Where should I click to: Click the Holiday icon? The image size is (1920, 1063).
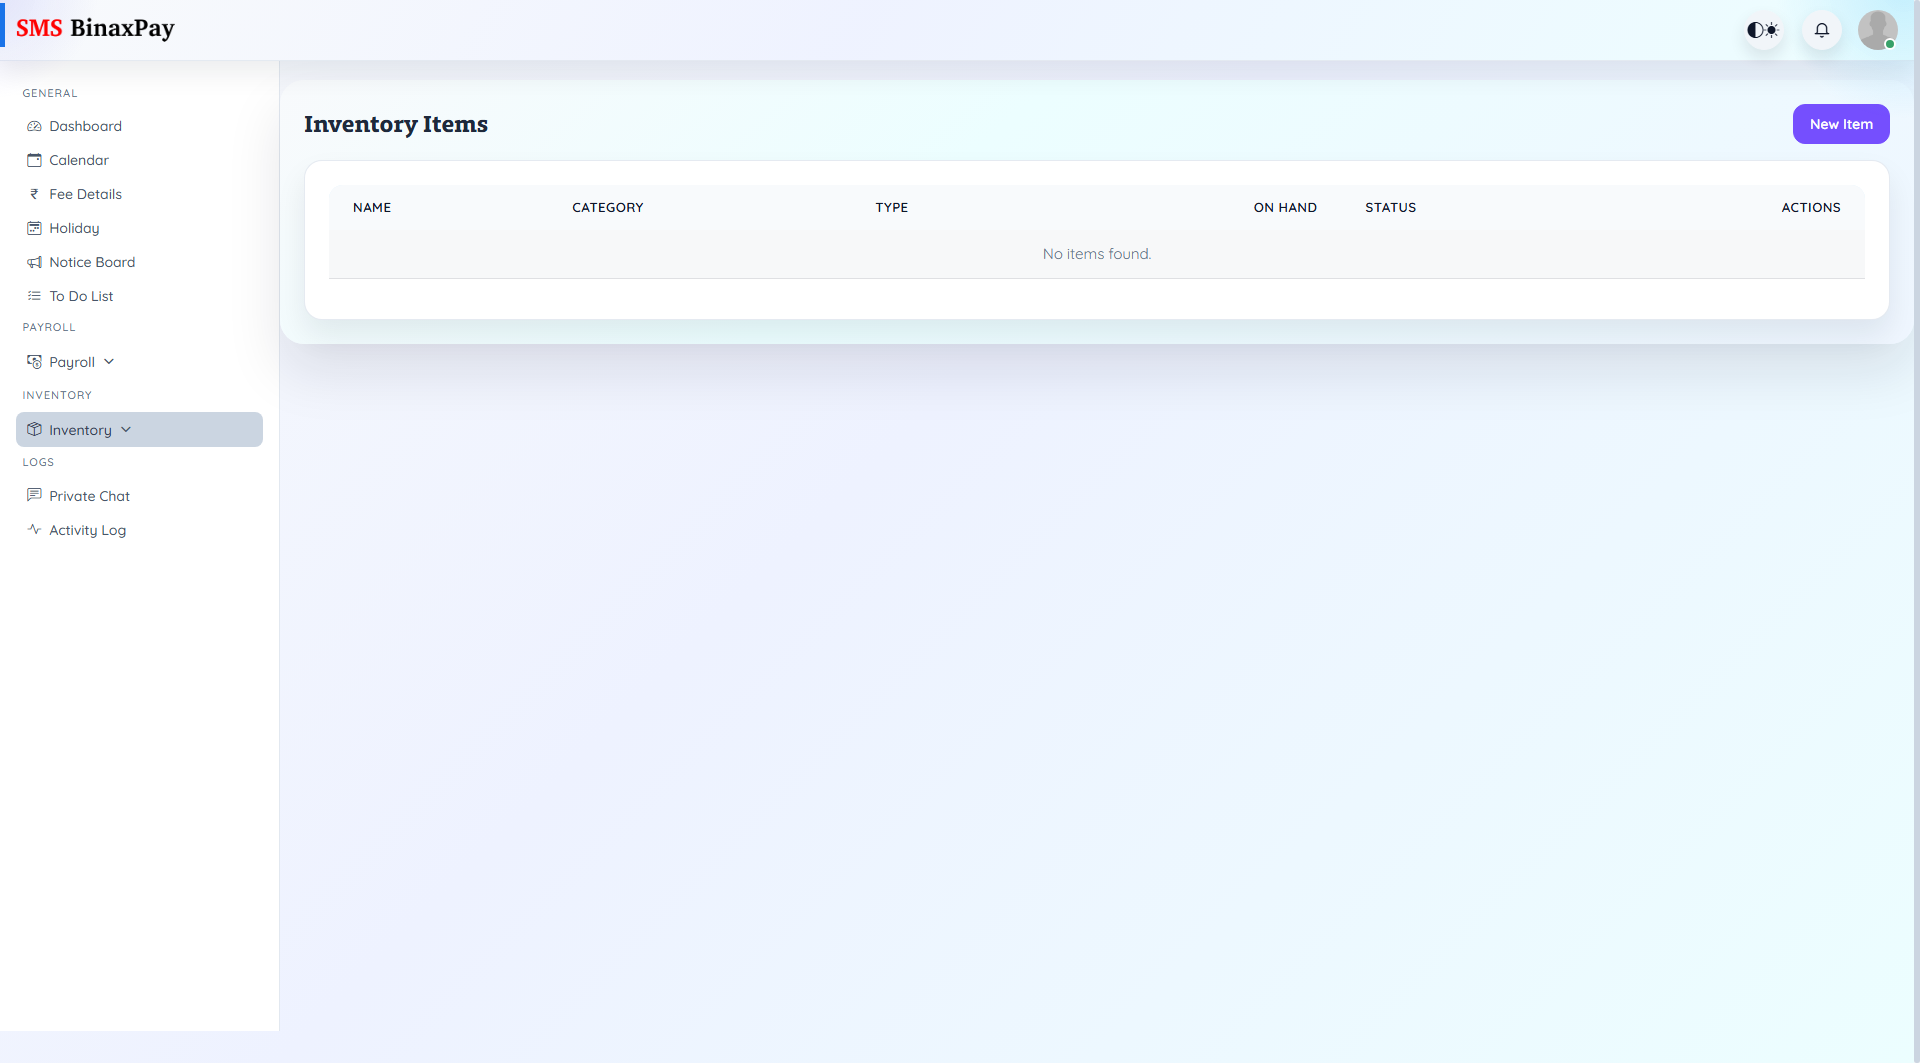tap(34, 228)
